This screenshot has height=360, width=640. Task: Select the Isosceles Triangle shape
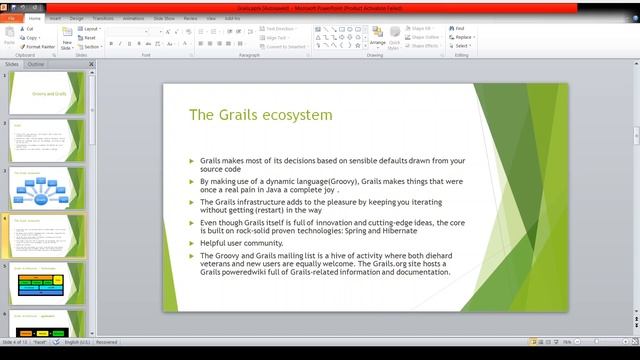coord(318,38)
